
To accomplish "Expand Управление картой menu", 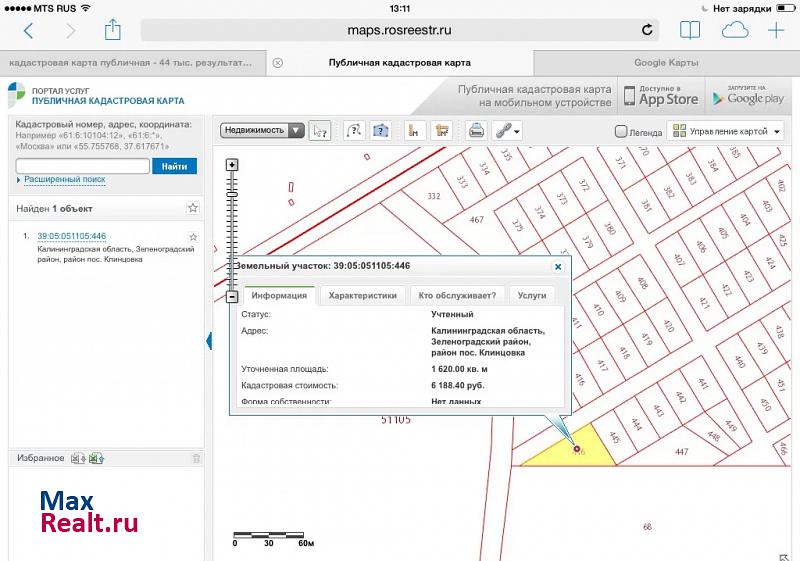I will (x=725, y=131).
